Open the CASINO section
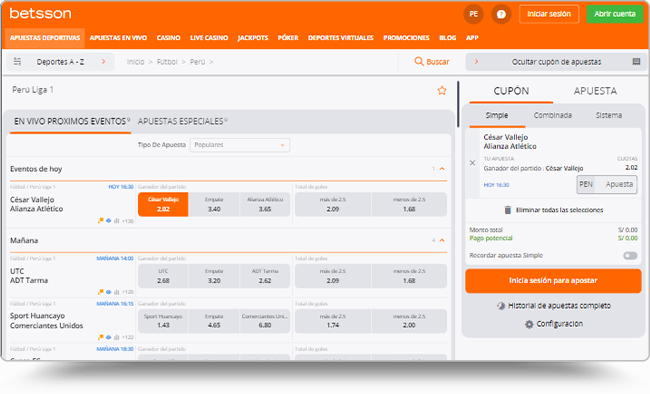Viewport: 650px width, 394px height. 168,38
